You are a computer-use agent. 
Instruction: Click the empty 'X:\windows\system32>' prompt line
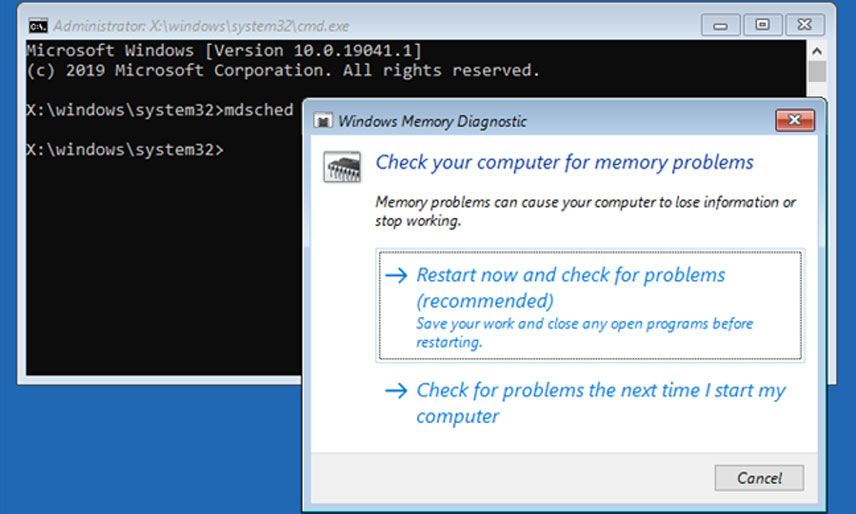tap(125, 150)
